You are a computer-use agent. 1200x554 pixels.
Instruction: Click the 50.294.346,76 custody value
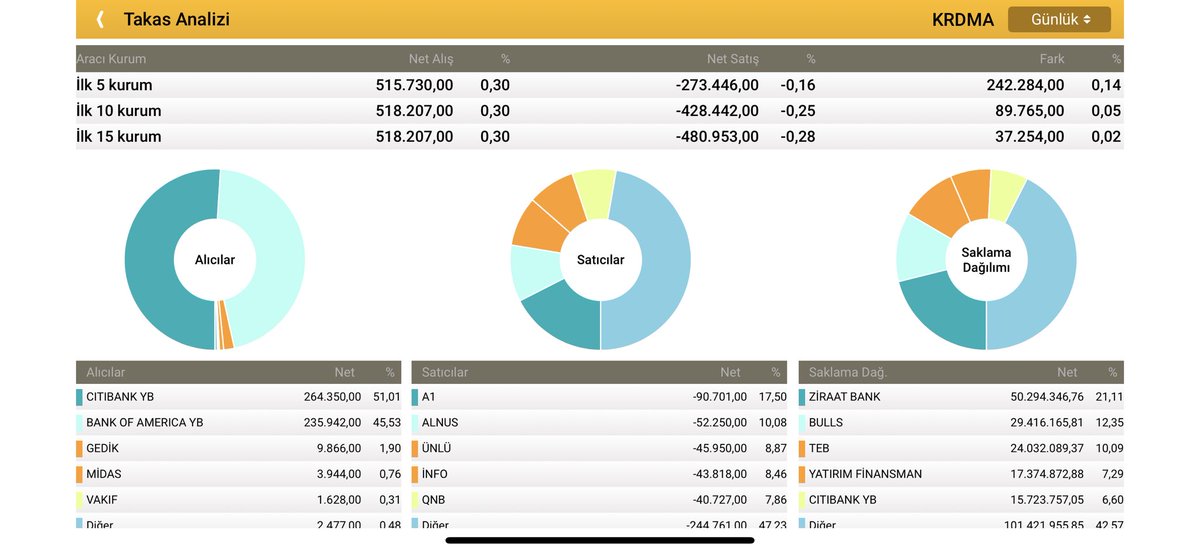pyautogui.click(x=1047, y=397)
